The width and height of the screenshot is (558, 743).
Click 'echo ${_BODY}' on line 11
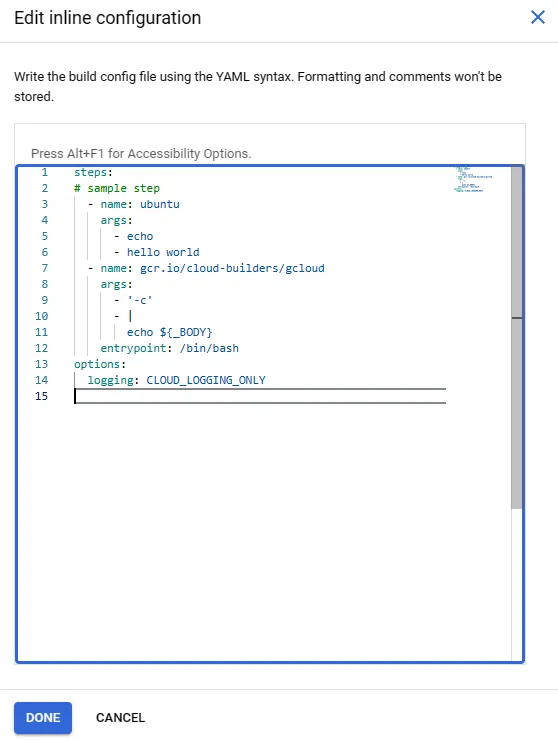coord(169,332)
